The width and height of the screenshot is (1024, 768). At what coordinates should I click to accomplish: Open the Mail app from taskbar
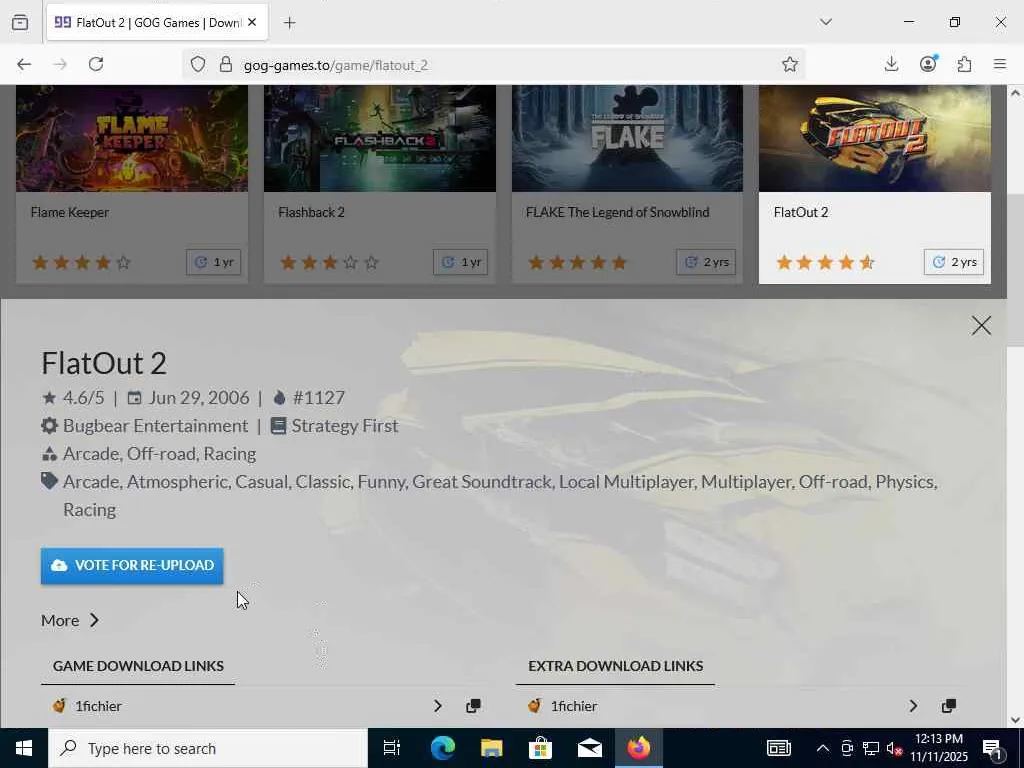[x=589, y=748]
